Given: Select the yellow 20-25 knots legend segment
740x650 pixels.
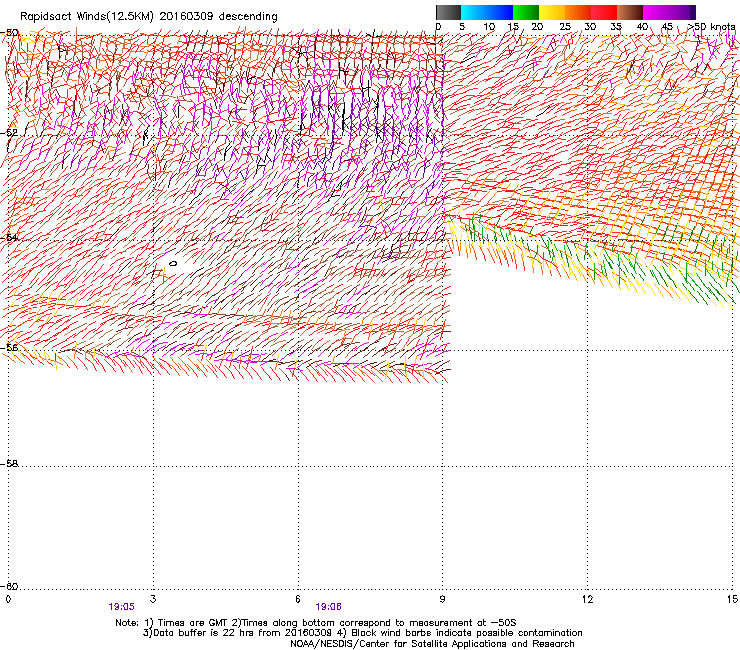Looking at the screenshot, I should point(552,12).
